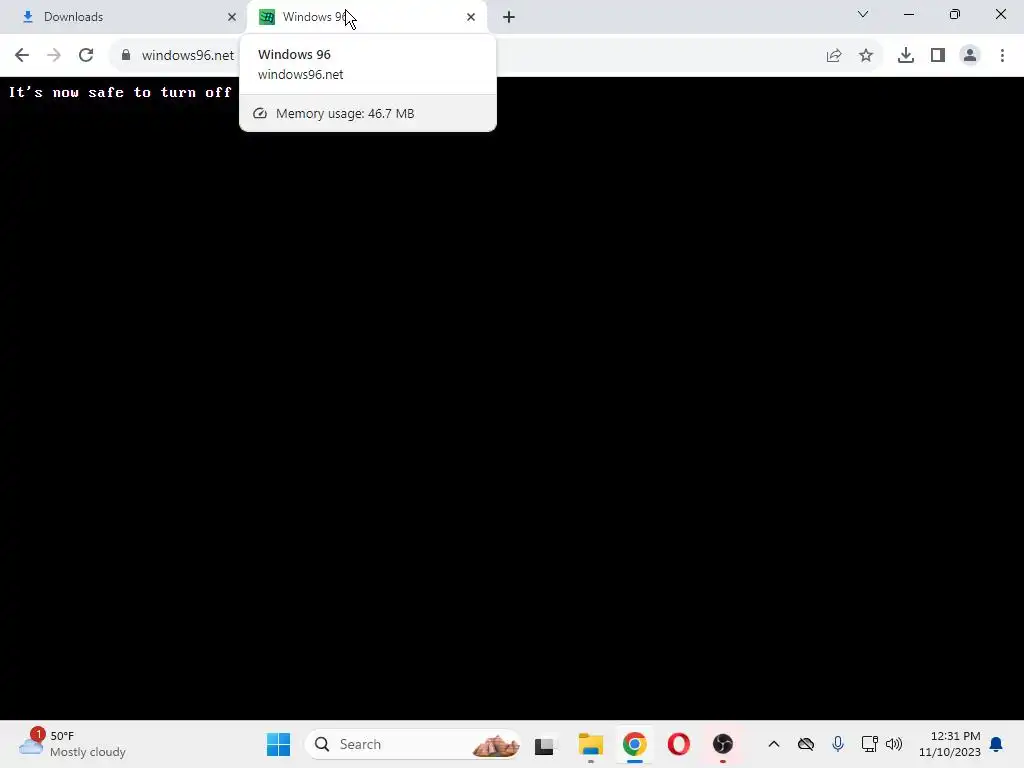Viewport: 1024px width, 768px height.
Task: Restore down the Chrome window
Action: pyautogui.click(x=955, y=14)
